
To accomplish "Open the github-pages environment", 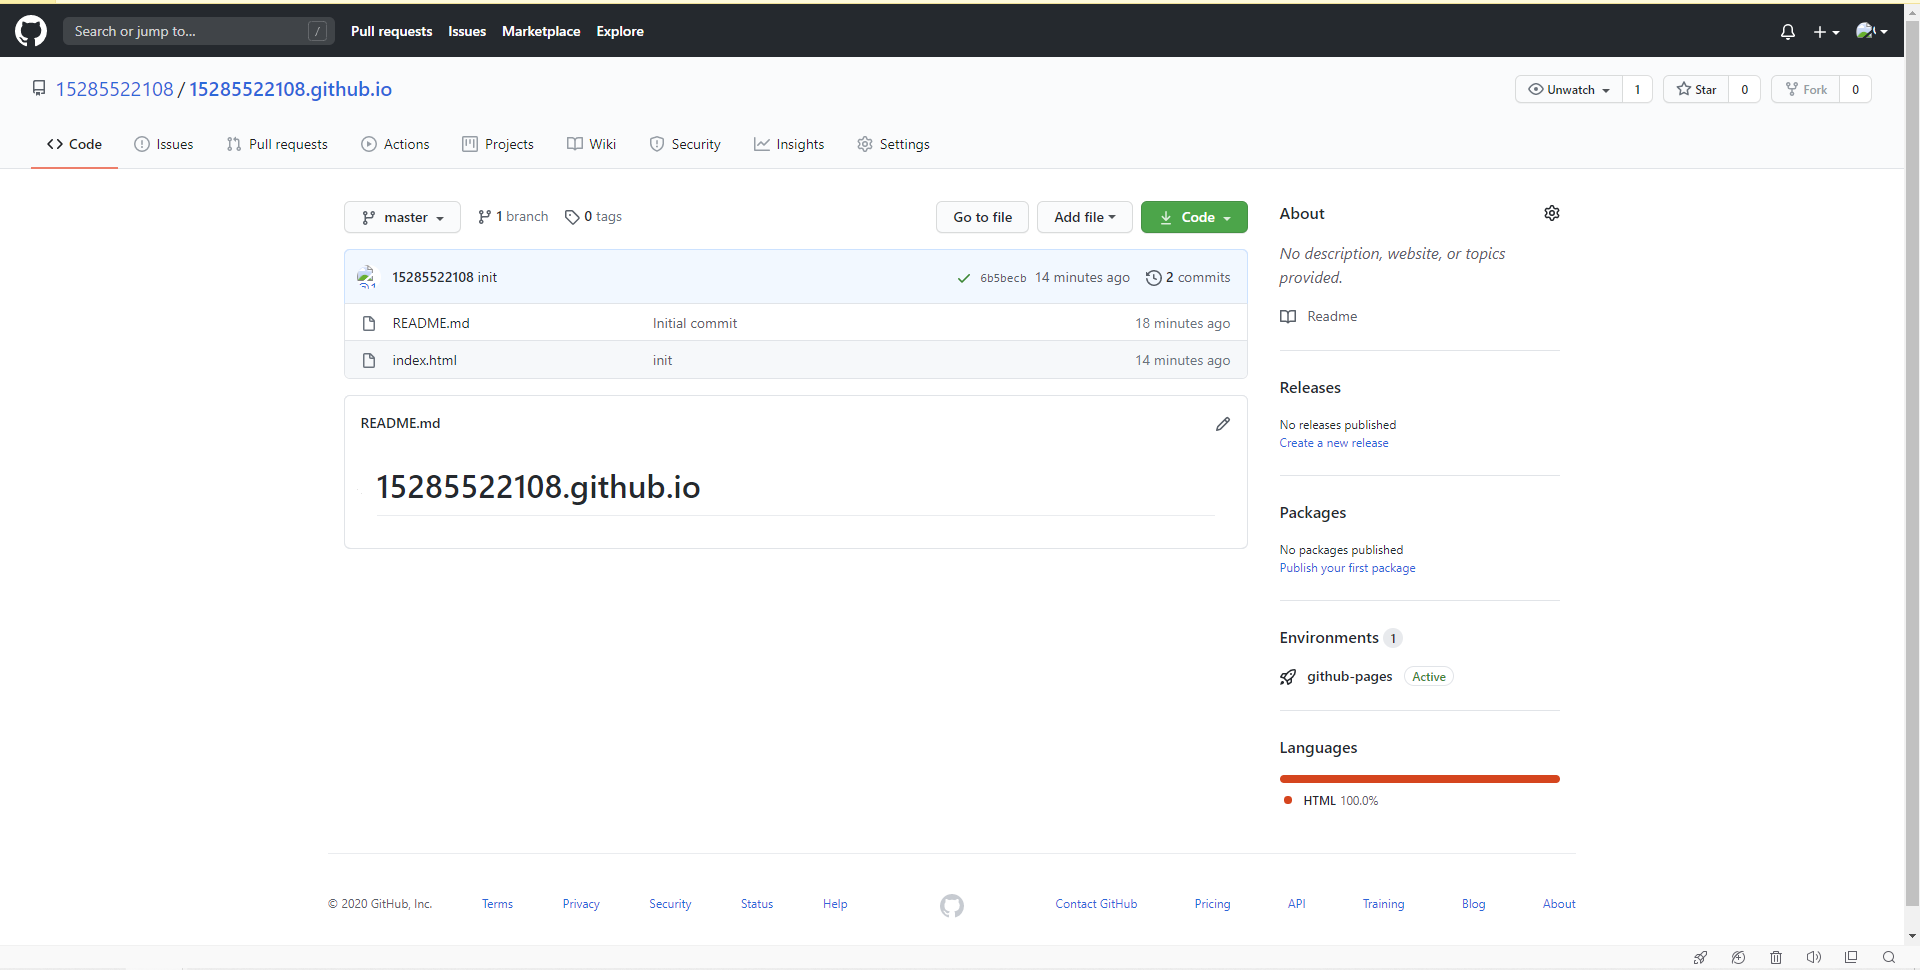I will pyautogui.click(x=1349, y=677).
